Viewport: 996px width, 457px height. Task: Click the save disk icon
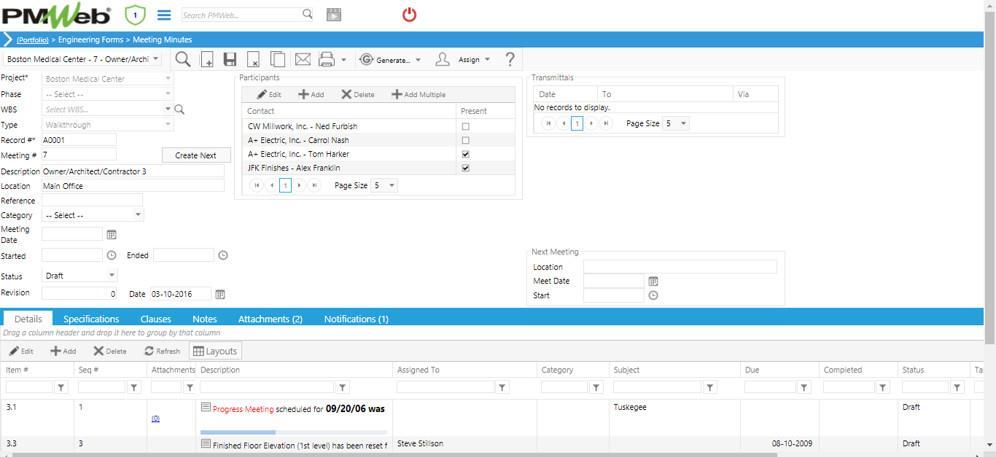(x=230, y=60)
